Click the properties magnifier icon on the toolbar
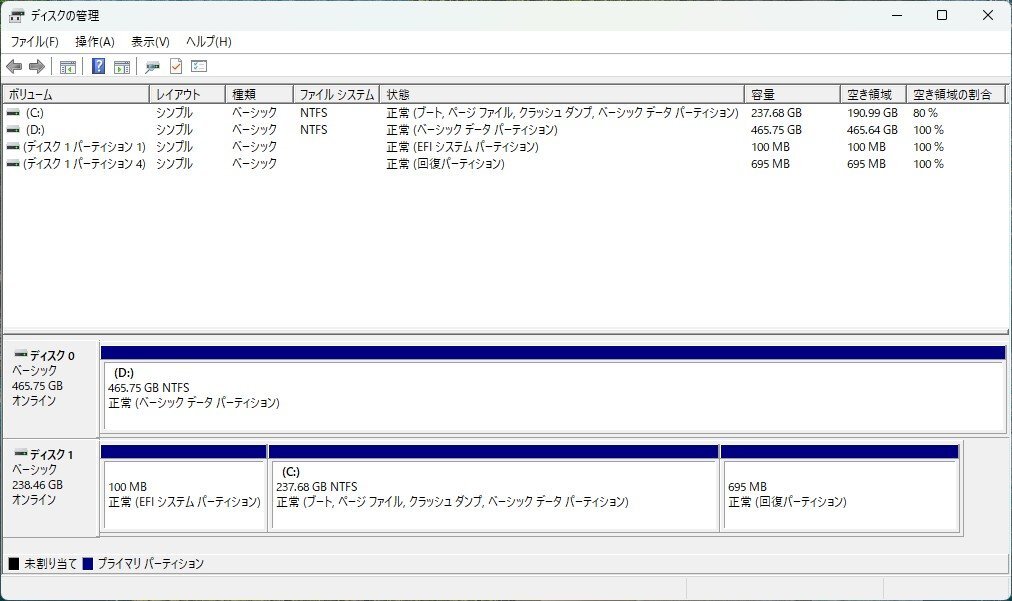1012x601 pixels. coord(151,66)
